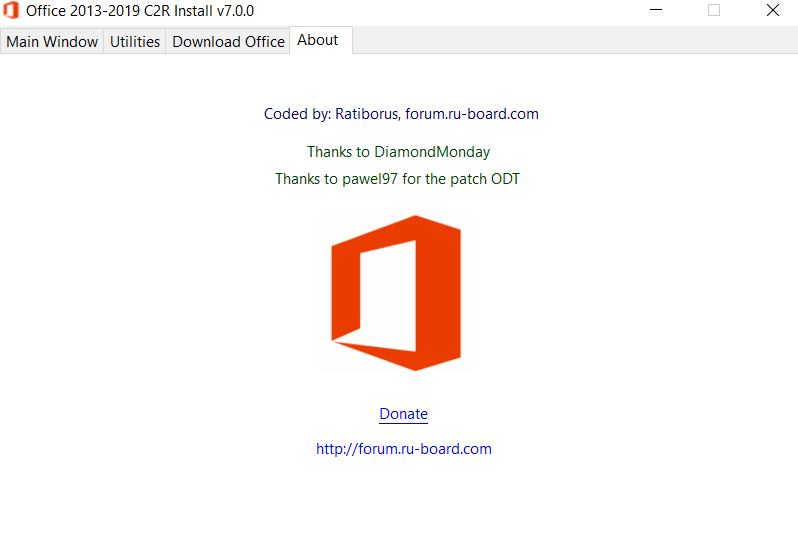Click the grayed-out maximize button
The height and width of the screenshot is (555, 798).
point(714,10)
